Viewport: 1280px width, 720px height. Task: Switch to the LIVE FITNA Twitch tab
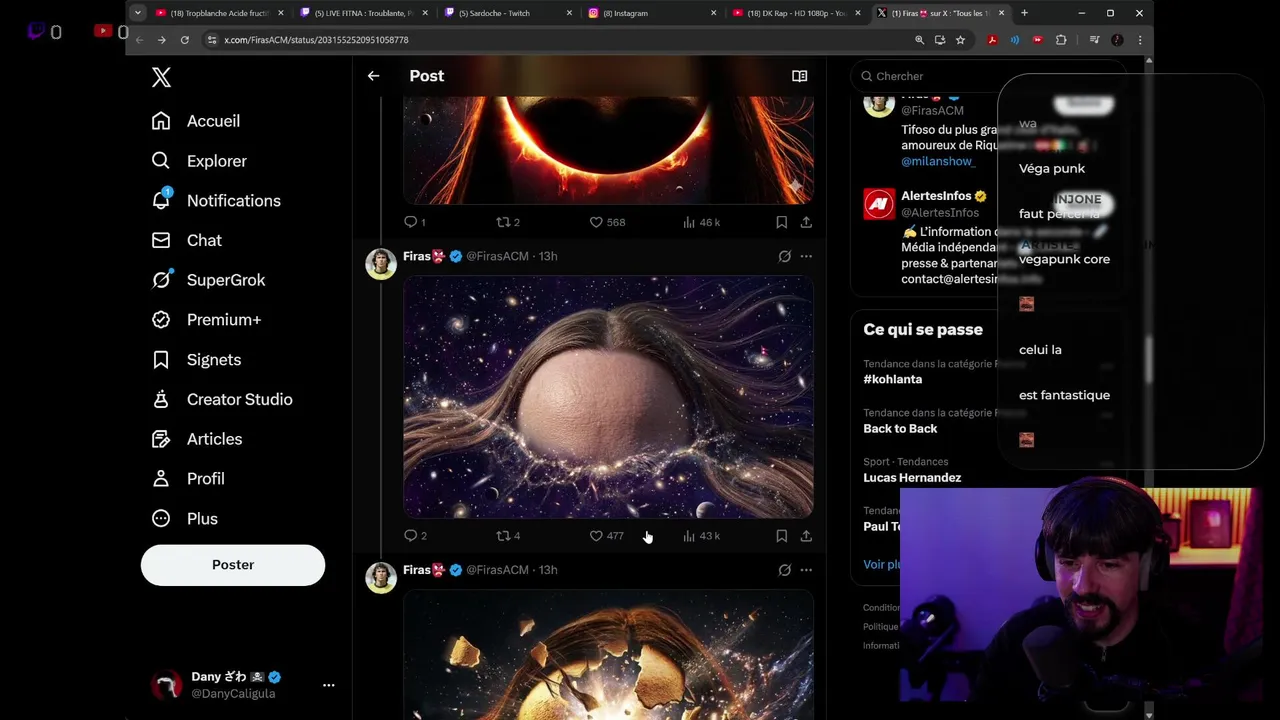(x=363, y=13)
